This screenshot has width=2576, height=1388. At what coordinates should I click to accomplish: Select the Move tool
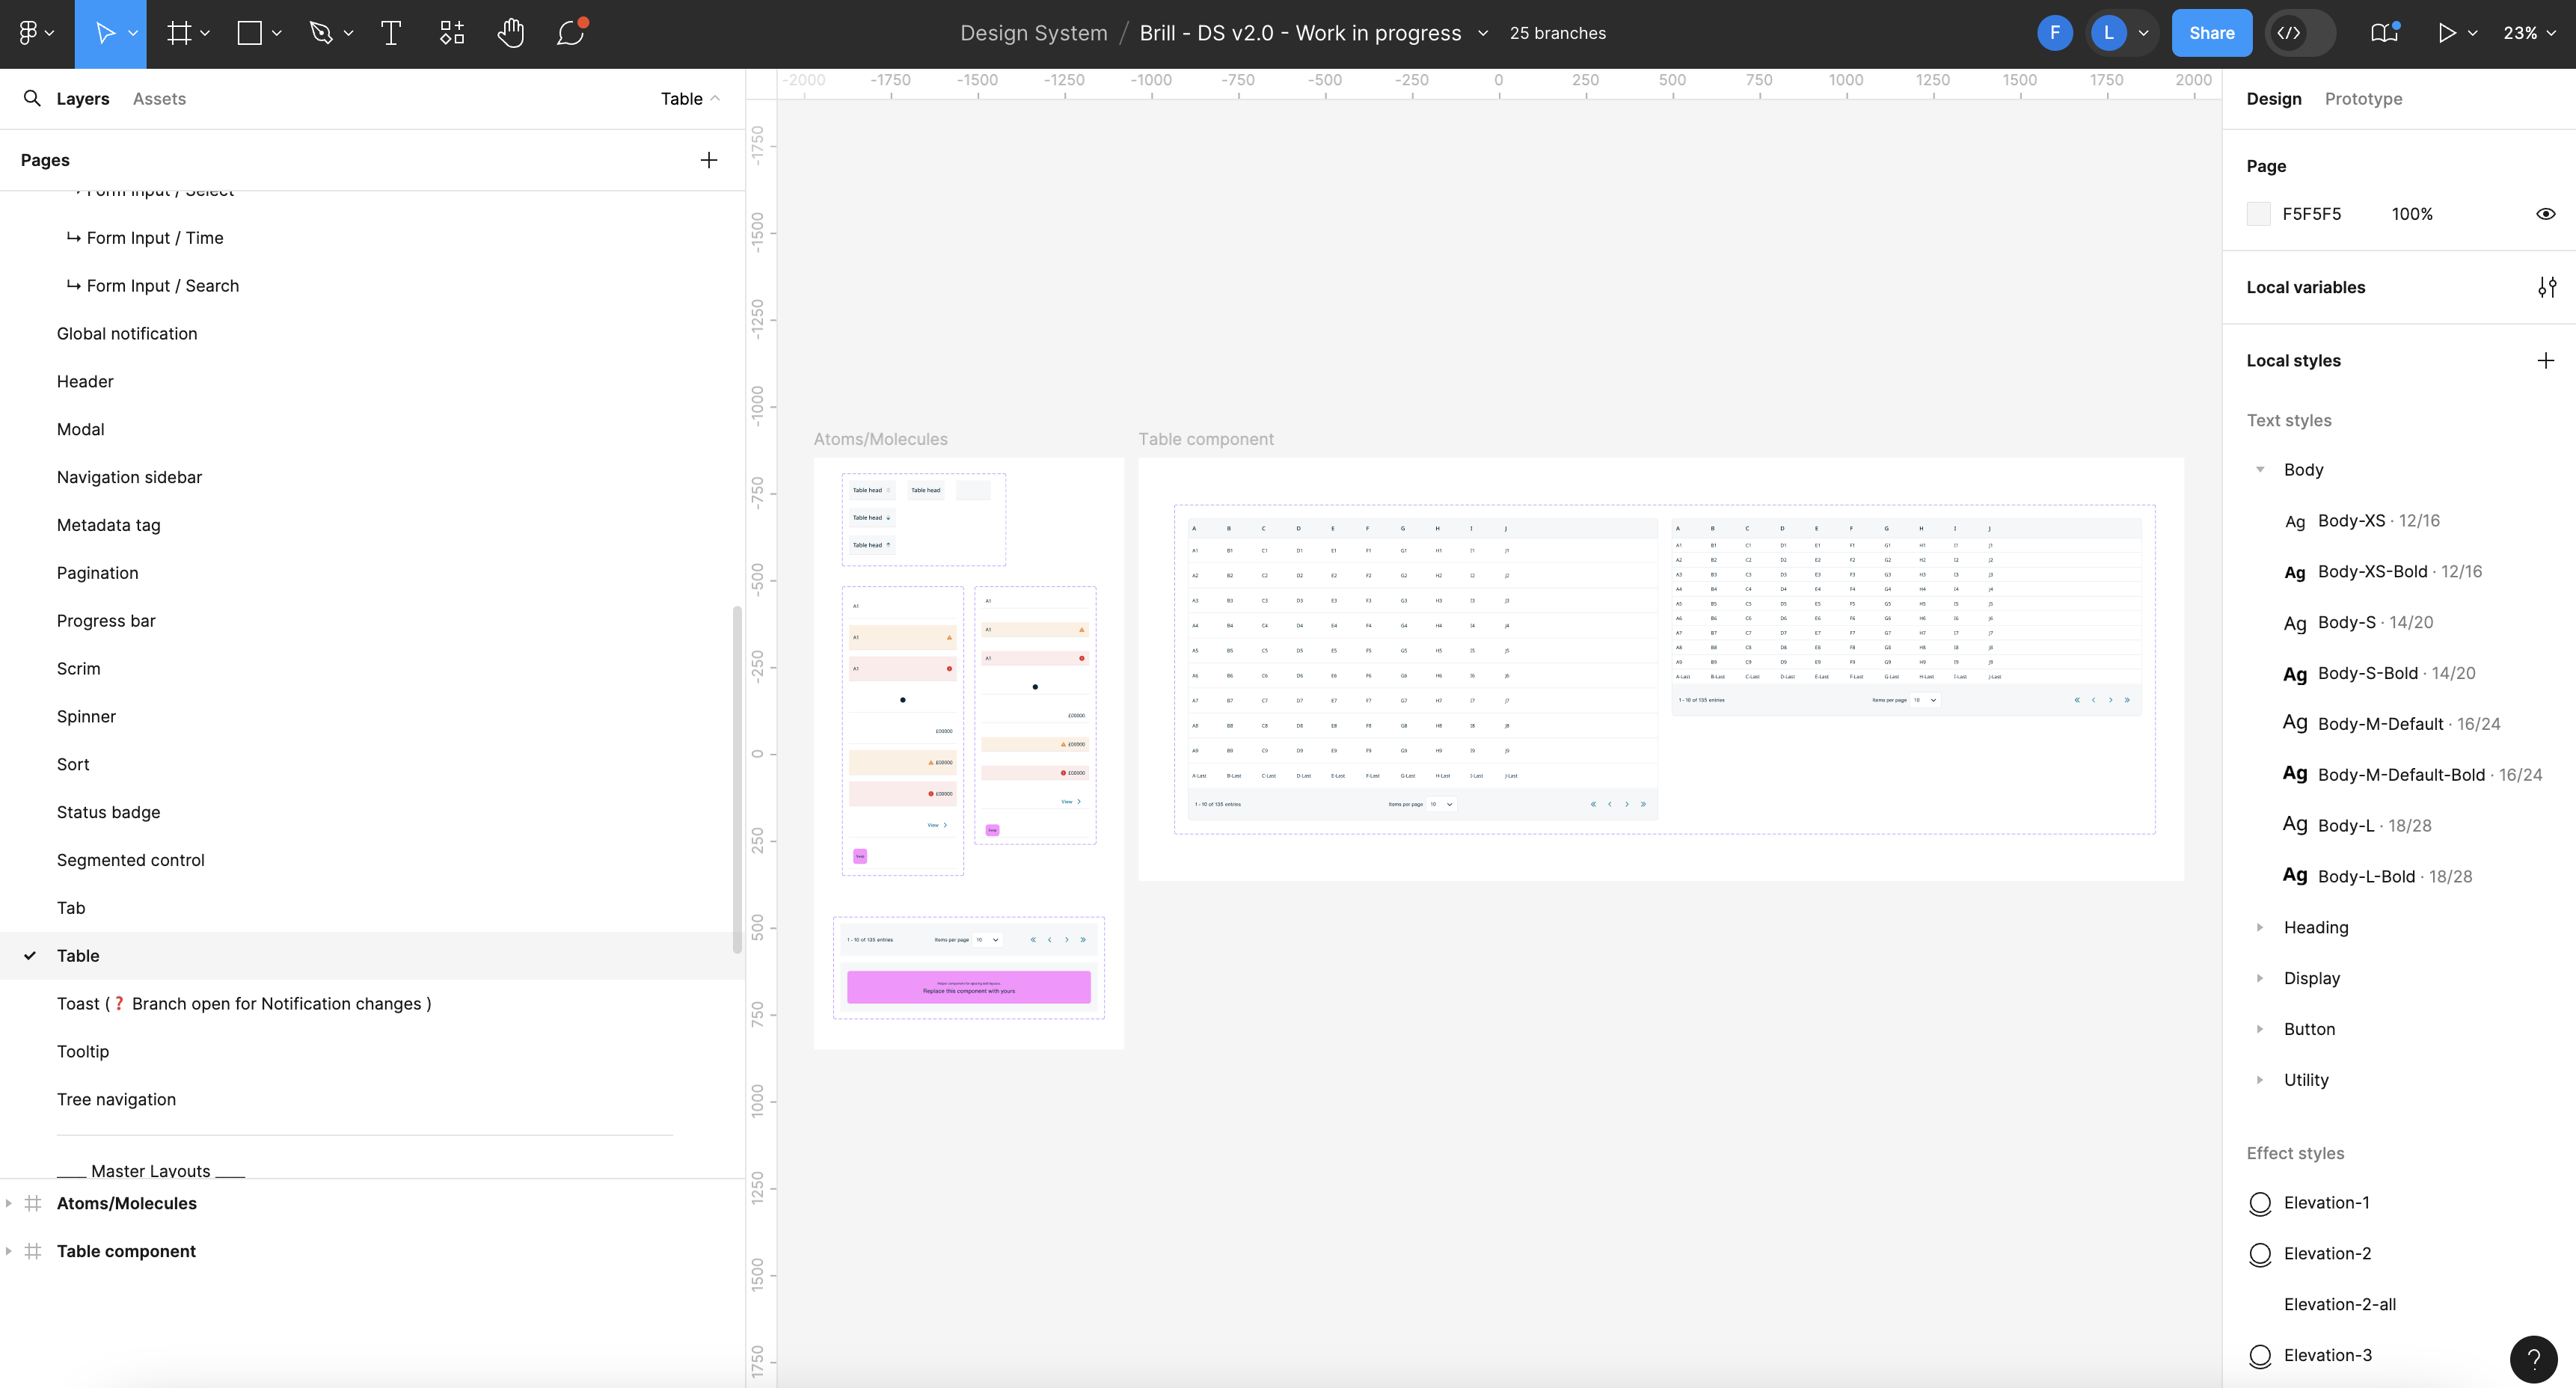click(106, 32)
